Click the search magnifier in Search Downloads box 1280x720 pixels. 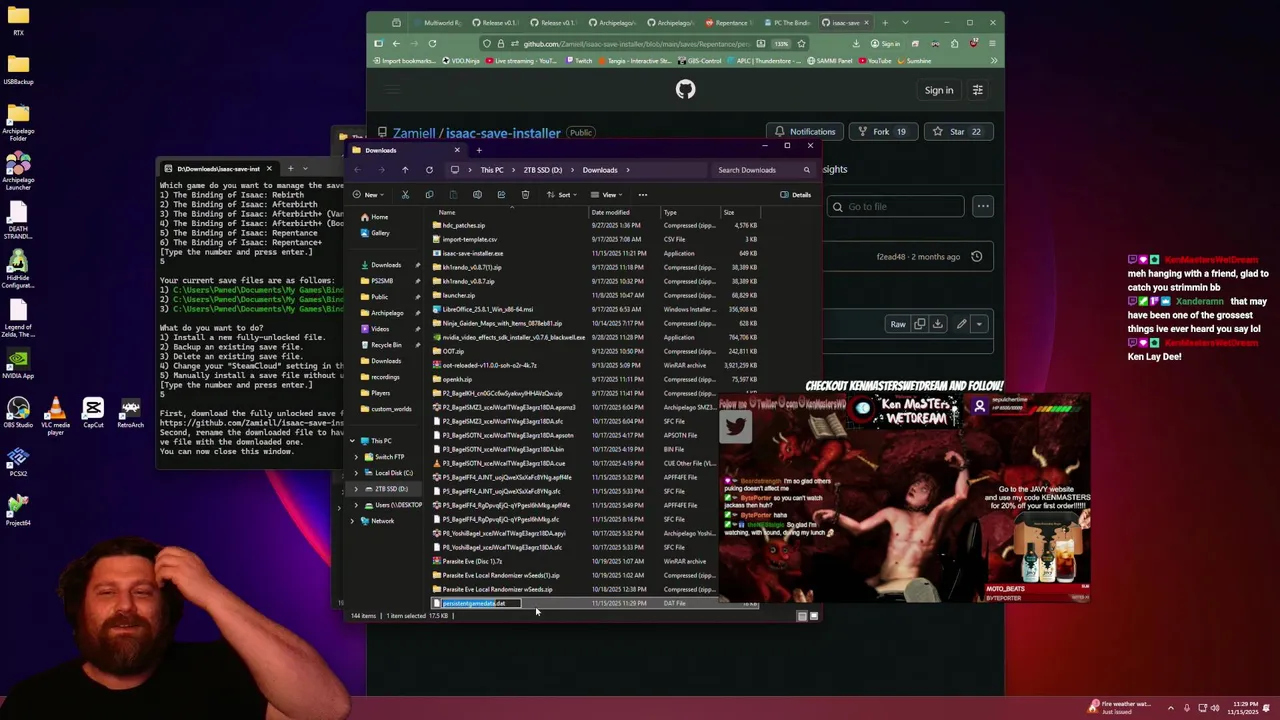pos(806,170)
